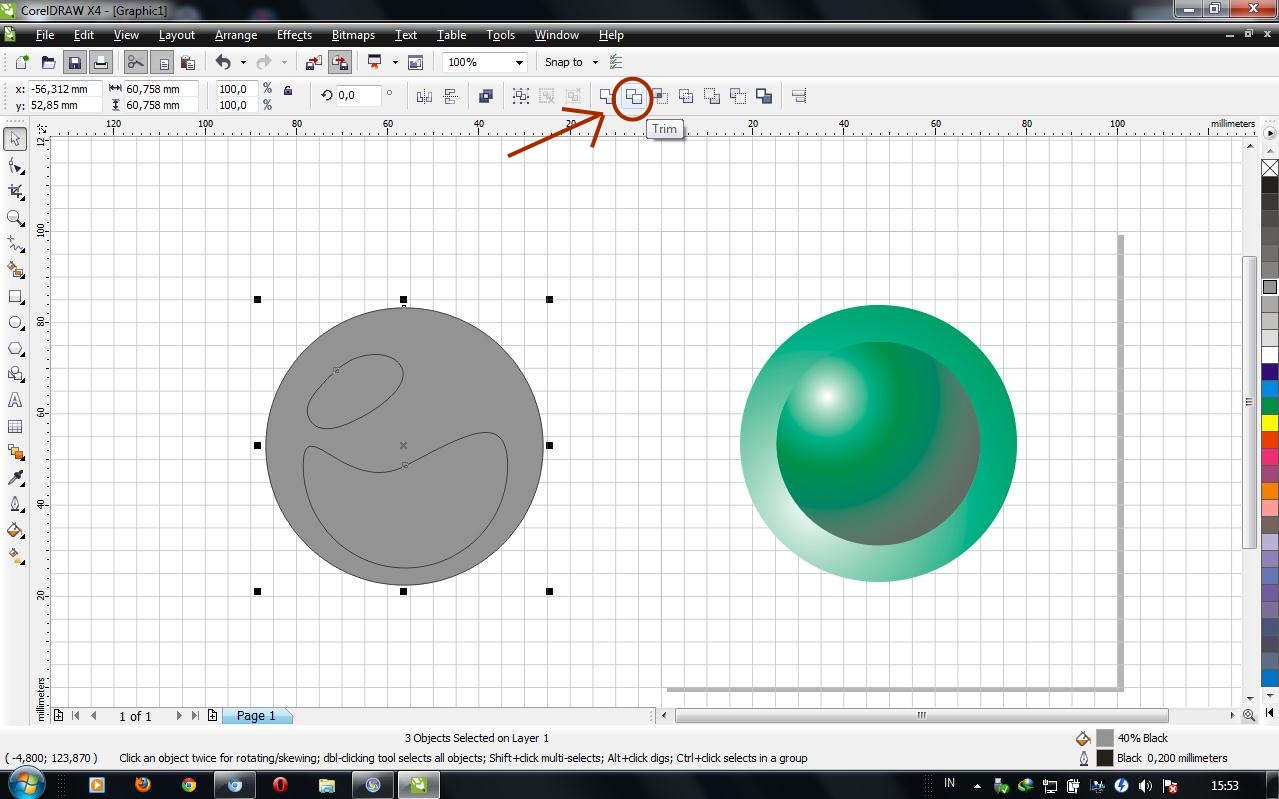The width and height of the screenshot is (1279, 799).
Task: Select the Eyedropper tool
Action: (15, 478)
